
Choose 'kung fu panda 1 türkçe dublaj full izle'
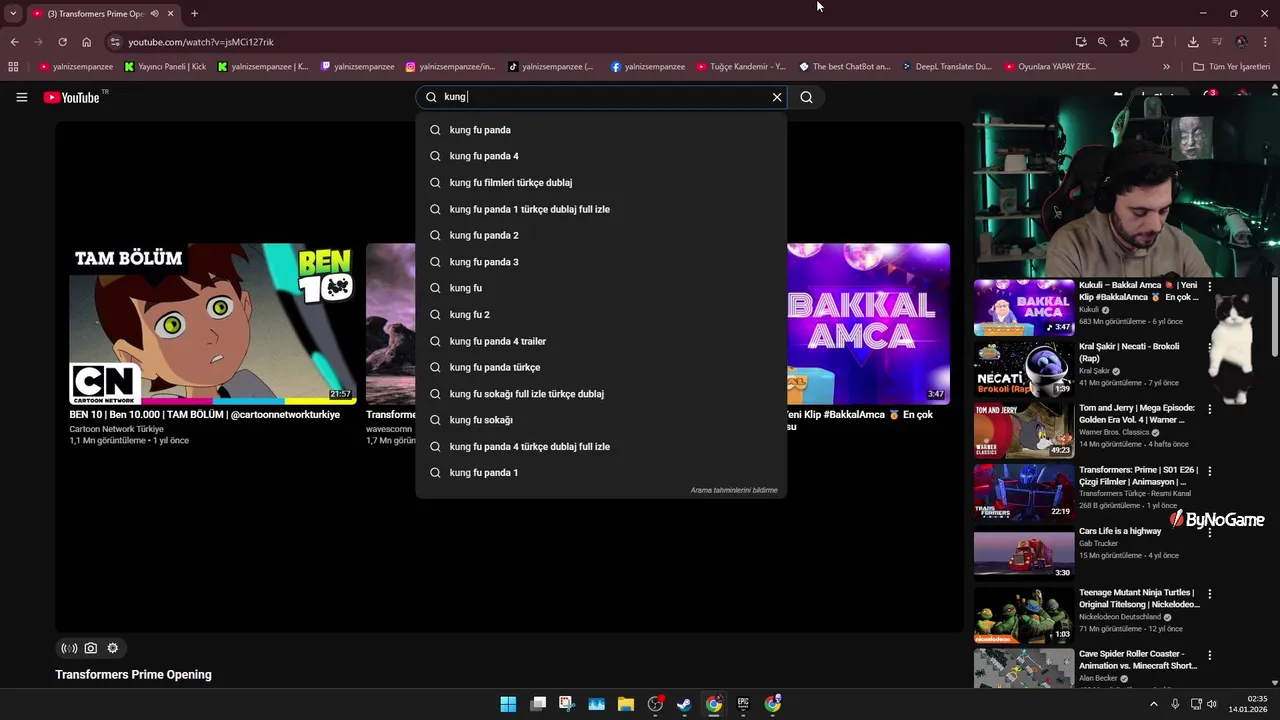coord(601,209)
